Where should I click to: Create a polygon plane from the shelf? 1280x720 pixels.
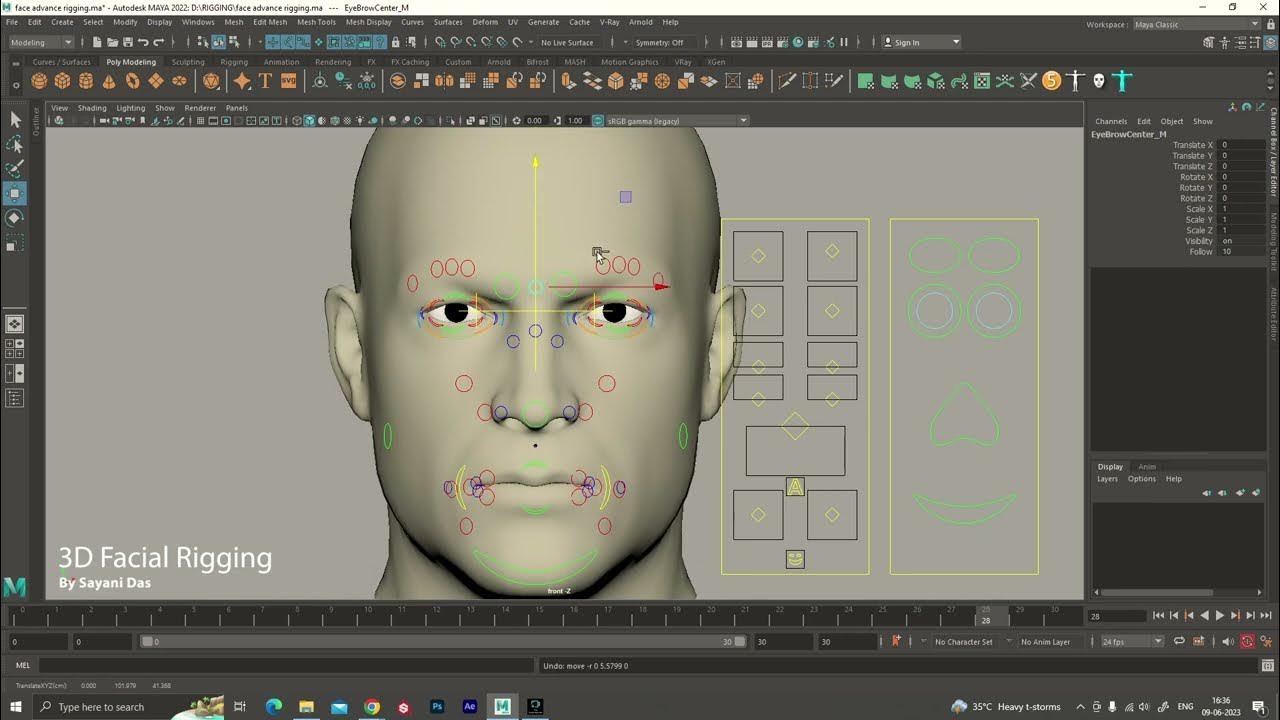click(x=155, y=81)
